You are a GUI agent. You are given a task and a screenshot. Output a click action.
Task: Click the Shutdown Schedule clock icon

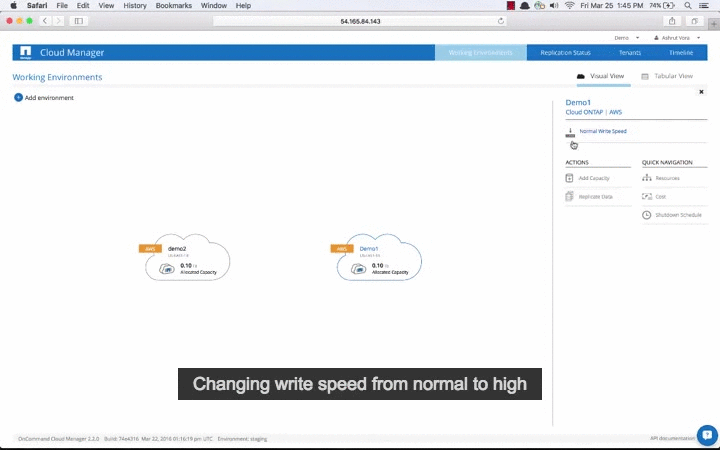(x=646, y=215)
